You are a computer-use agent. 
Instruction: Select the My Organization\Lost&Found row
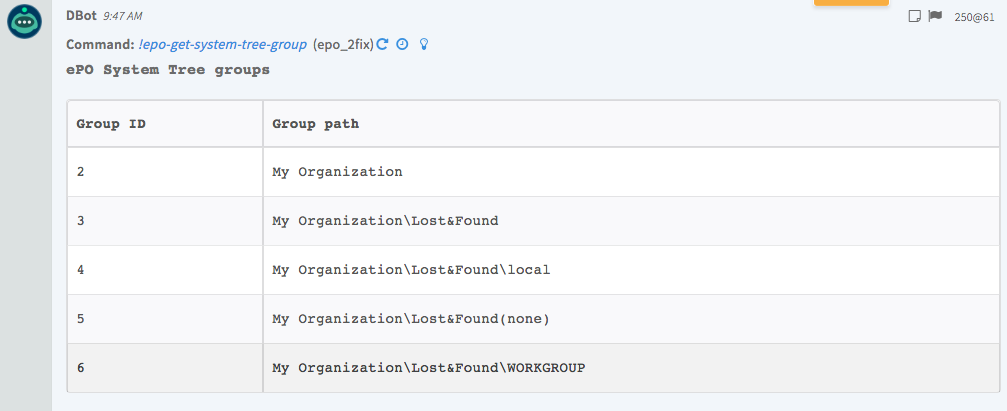tap(385, 221)
